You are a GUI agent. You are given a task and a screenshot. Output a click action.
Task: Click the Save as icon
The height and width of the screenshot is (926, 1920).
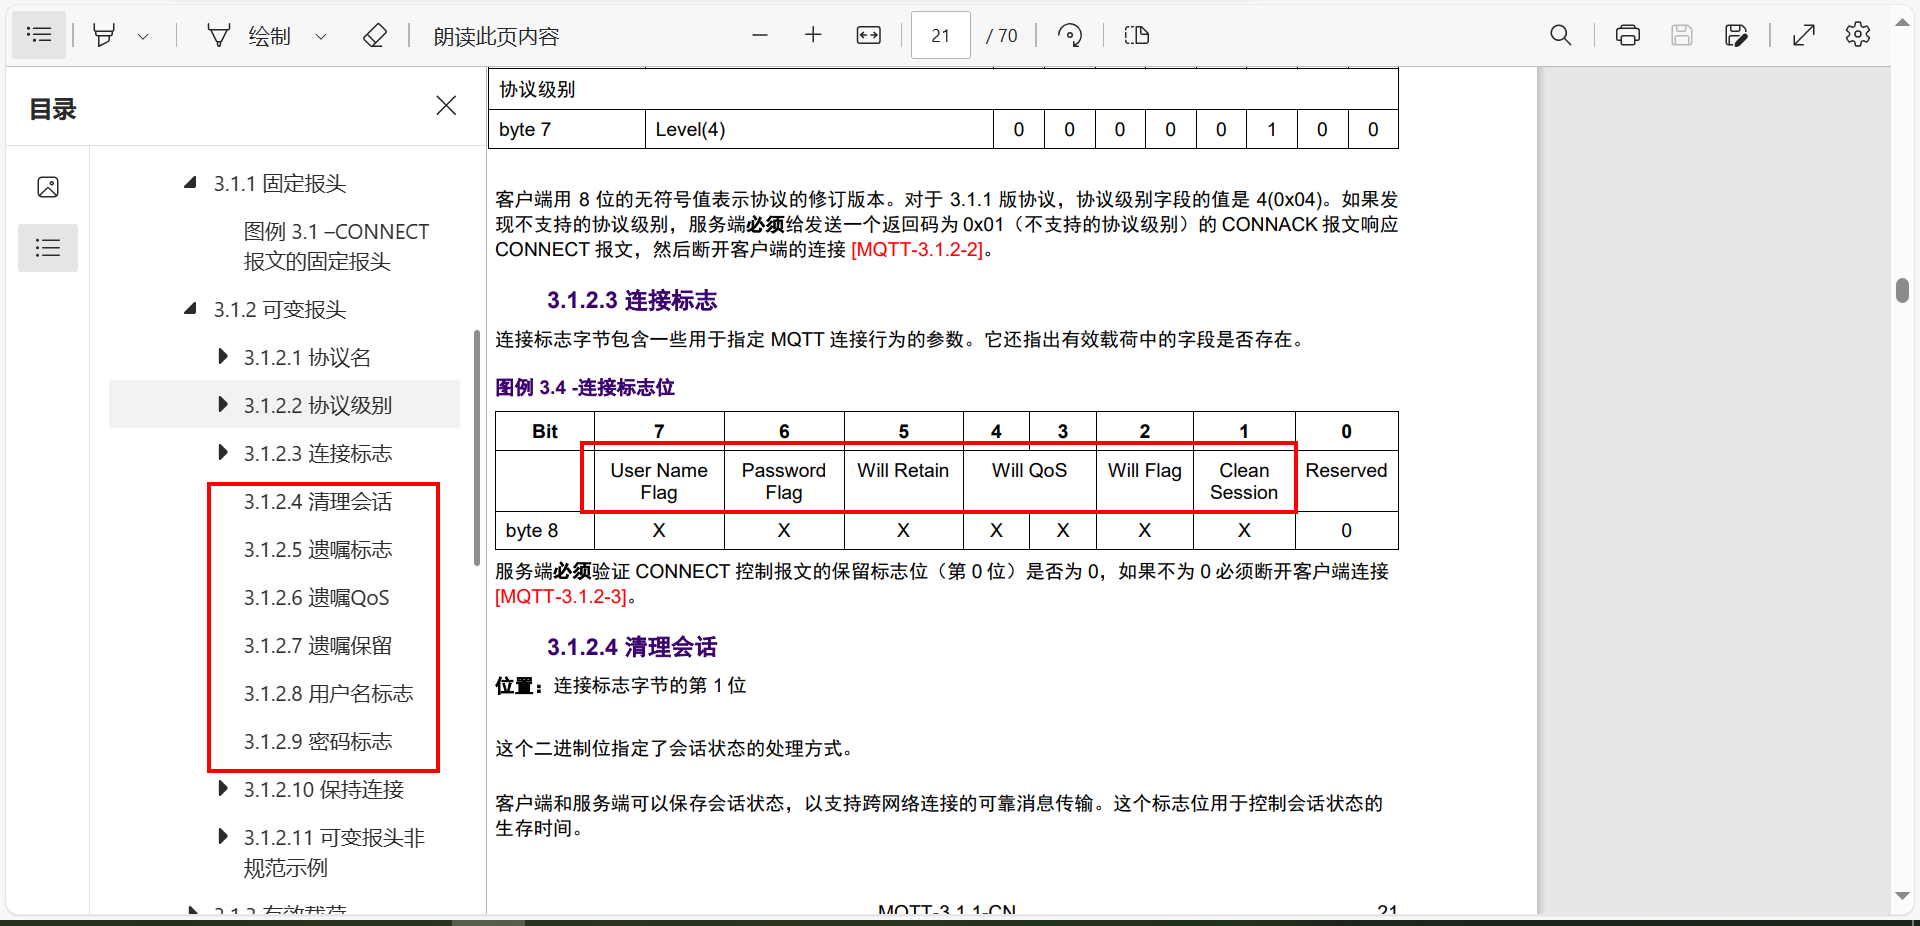click(1736, 35)
